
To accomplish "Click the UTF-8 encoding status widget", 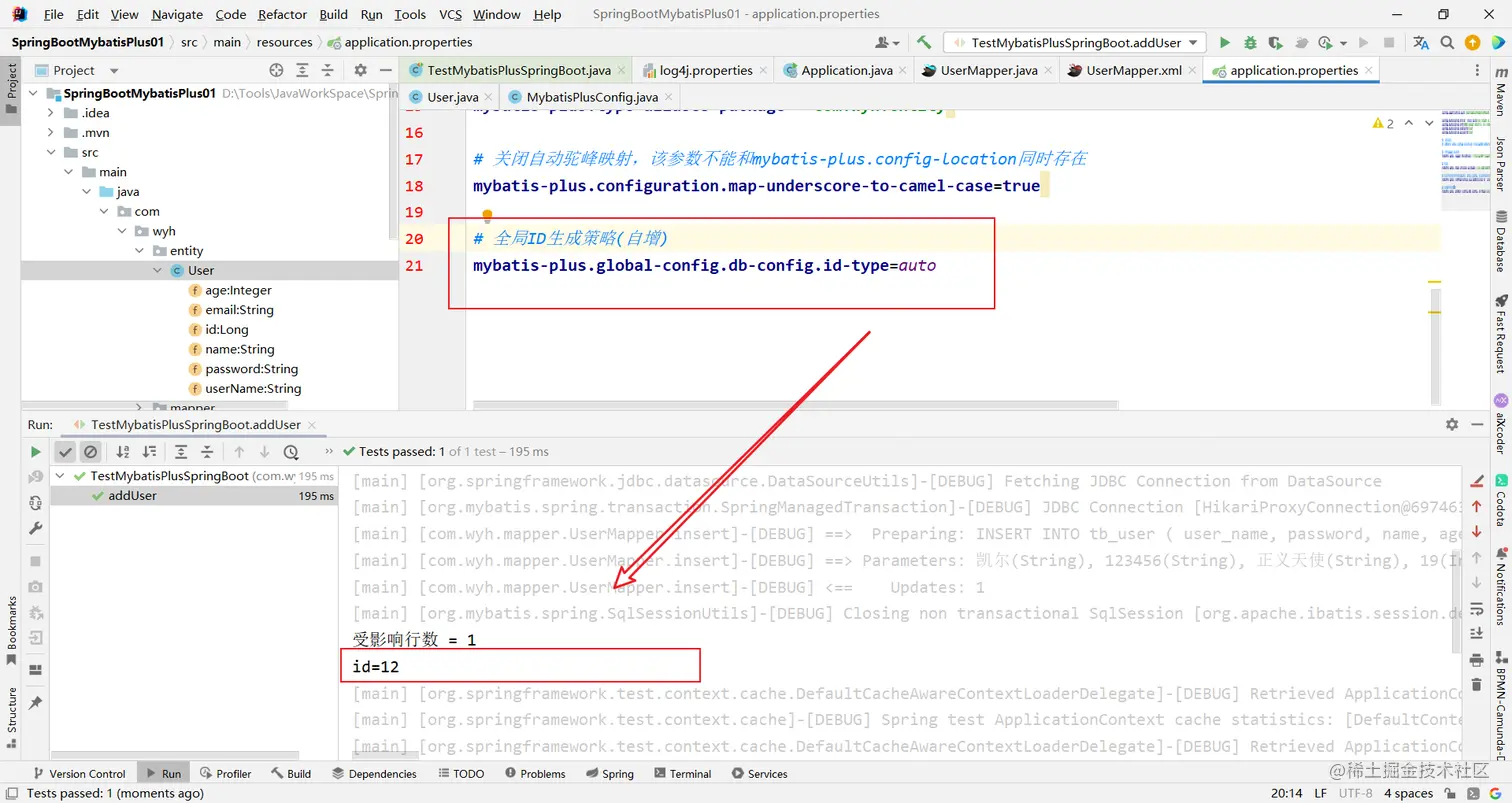I will [1355, 793].
